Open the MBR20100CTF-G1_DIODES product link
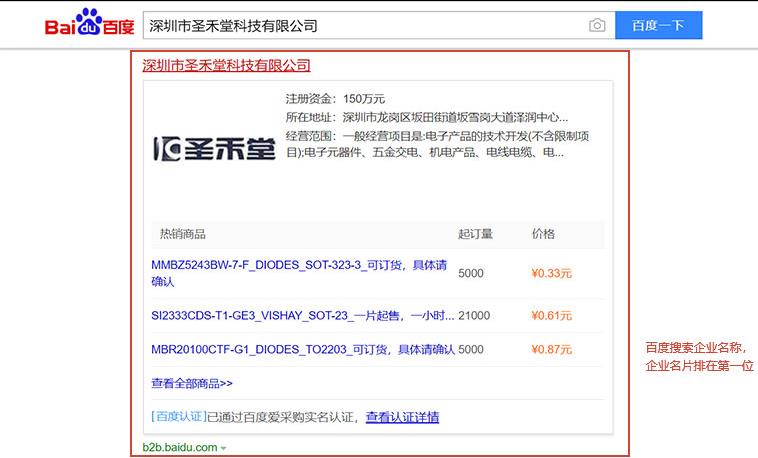The height and width of the screenshot is (458, 758). [x=303, y=350]
